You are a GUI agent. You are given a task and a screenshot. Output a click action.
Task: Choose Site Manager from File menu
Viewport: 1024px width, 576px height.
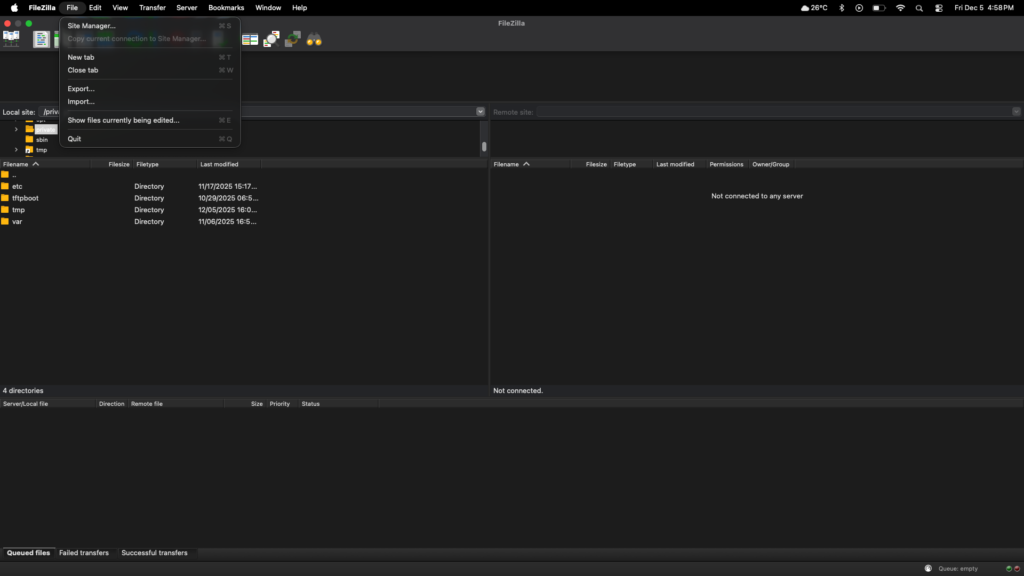[91, 26]
